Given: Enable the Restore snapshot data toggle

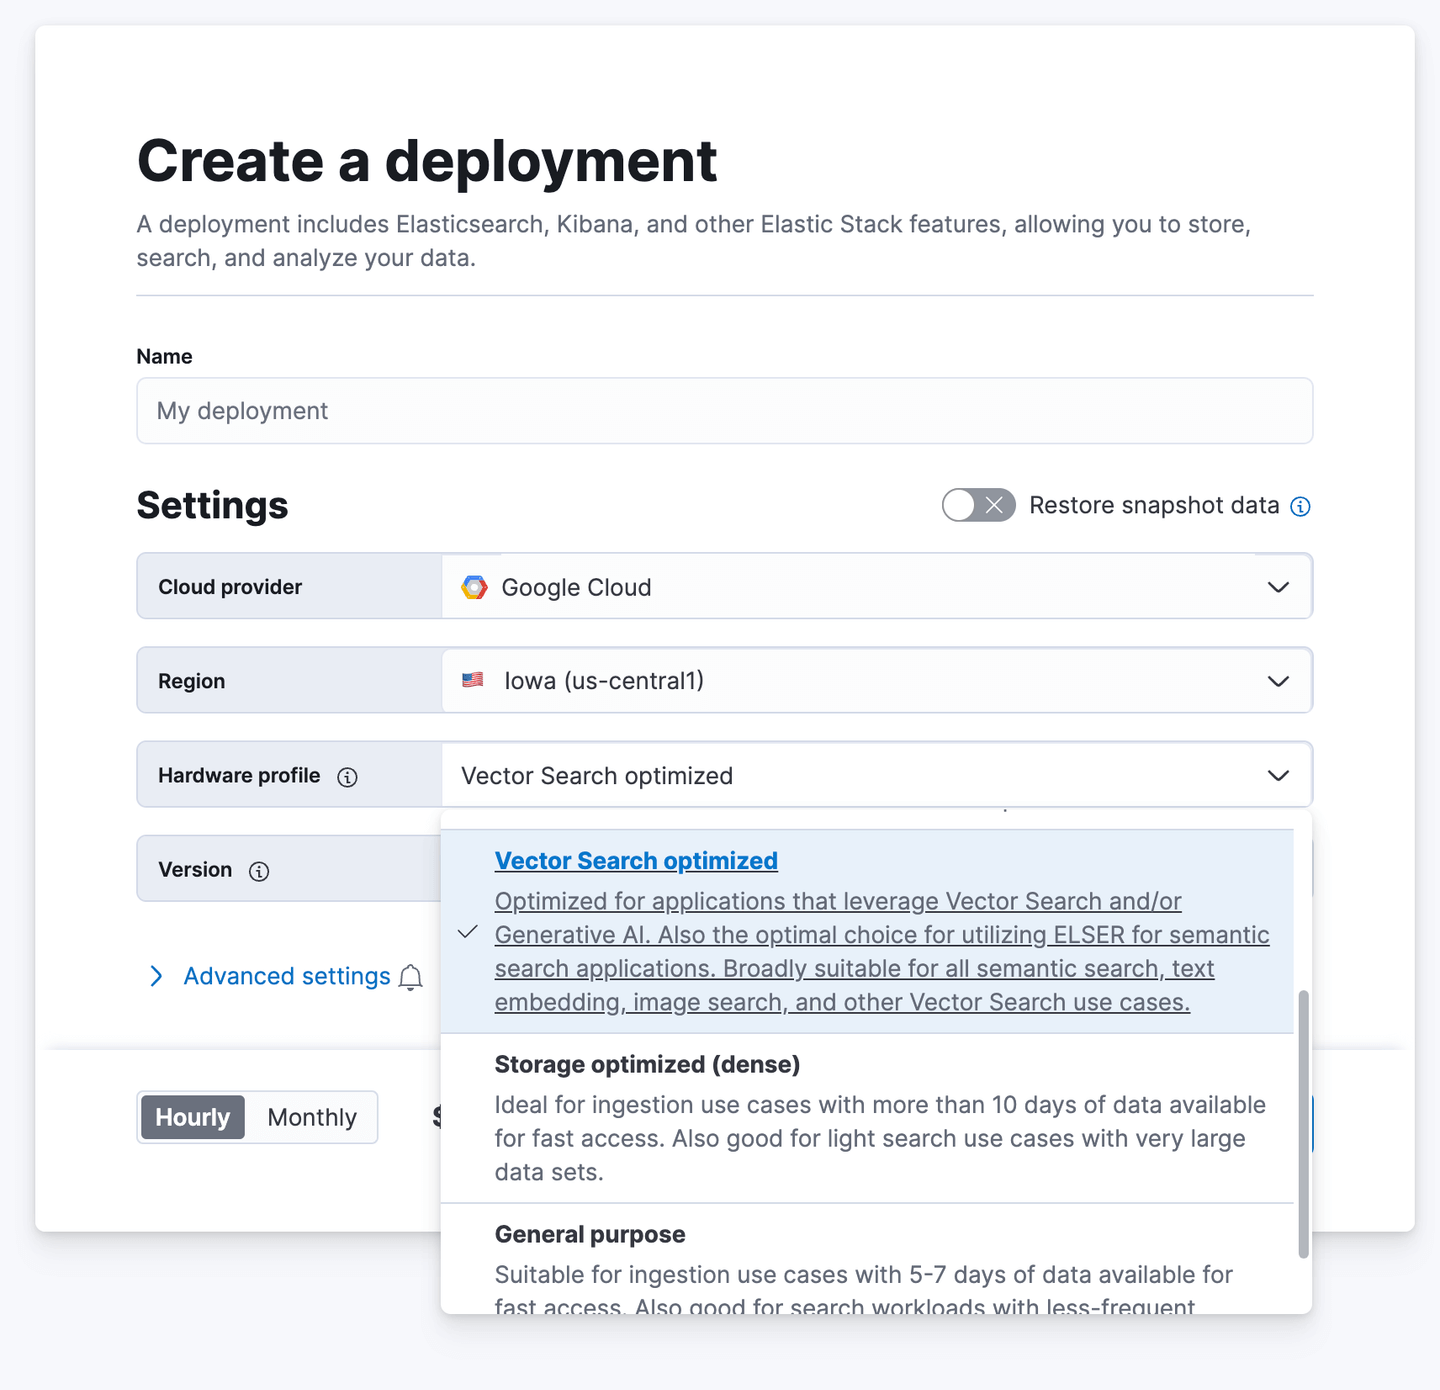Looking at the screenshot, I should 978,505.
